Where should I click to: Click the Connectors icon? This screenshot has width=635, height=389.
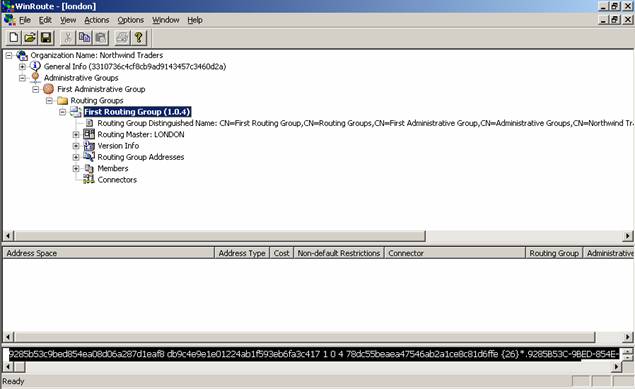coord(89,179)
